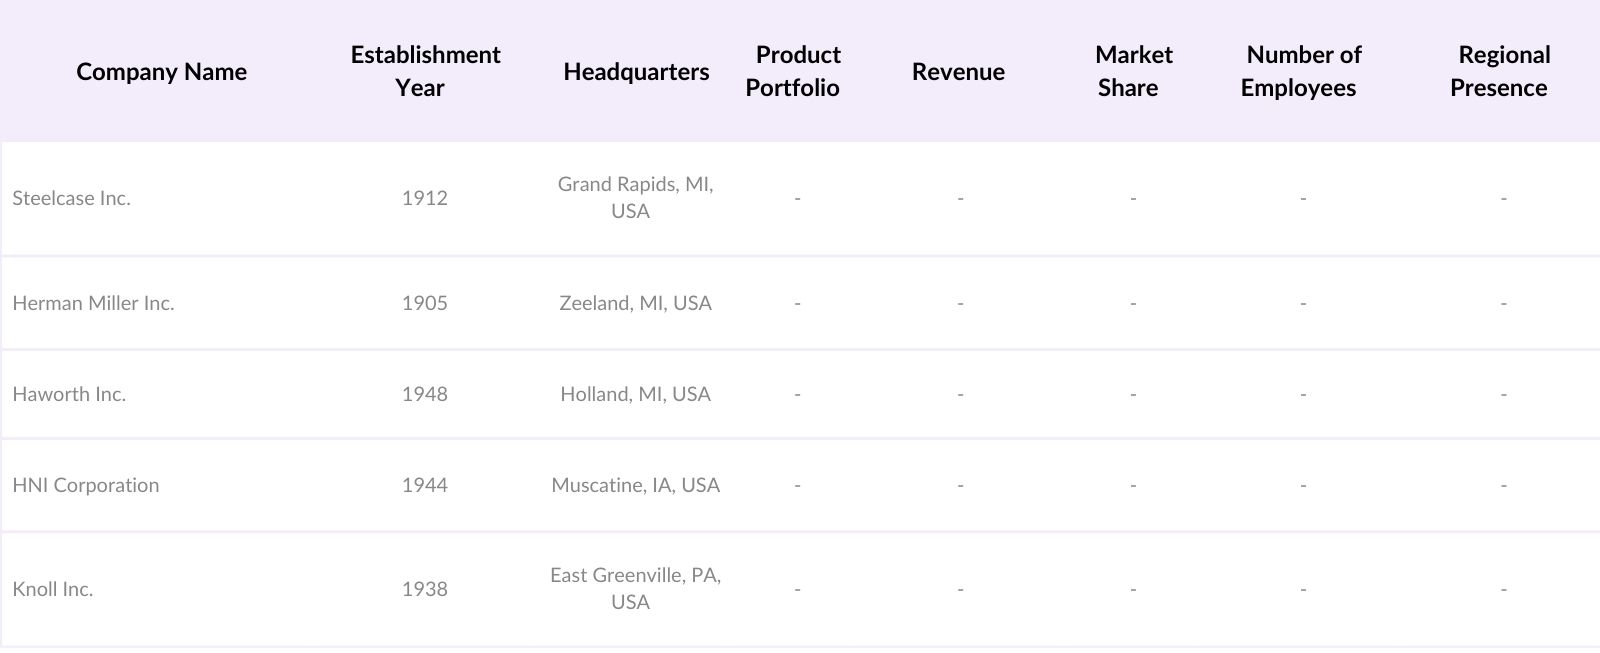Select the Revenue column header
Viewport: 1600px width, 653px height.
pos(958,72)
